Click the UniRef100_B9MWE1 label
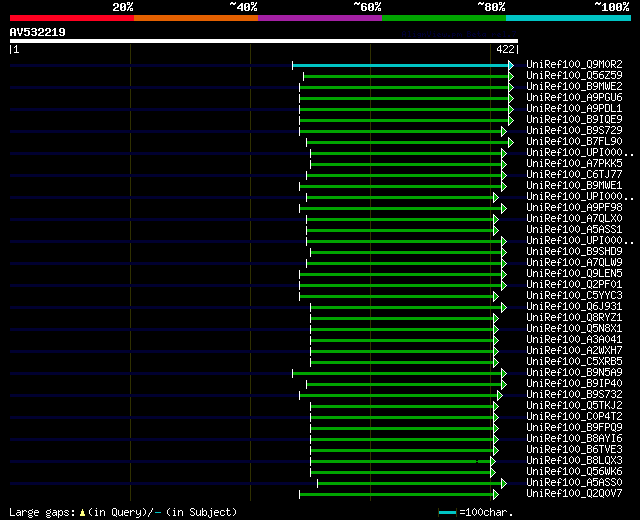 click(574, 186)
